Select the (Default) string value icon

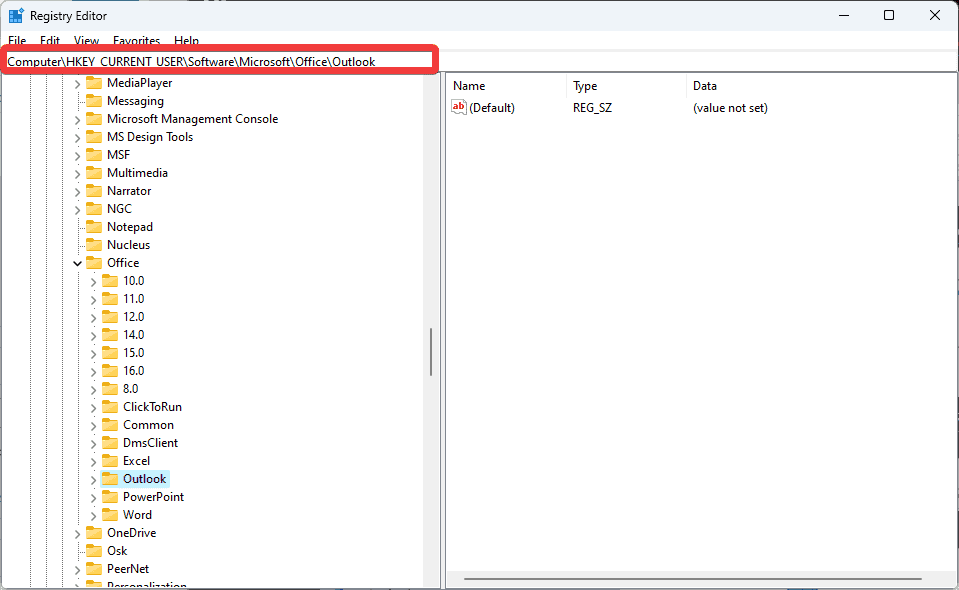pos(459,108)
